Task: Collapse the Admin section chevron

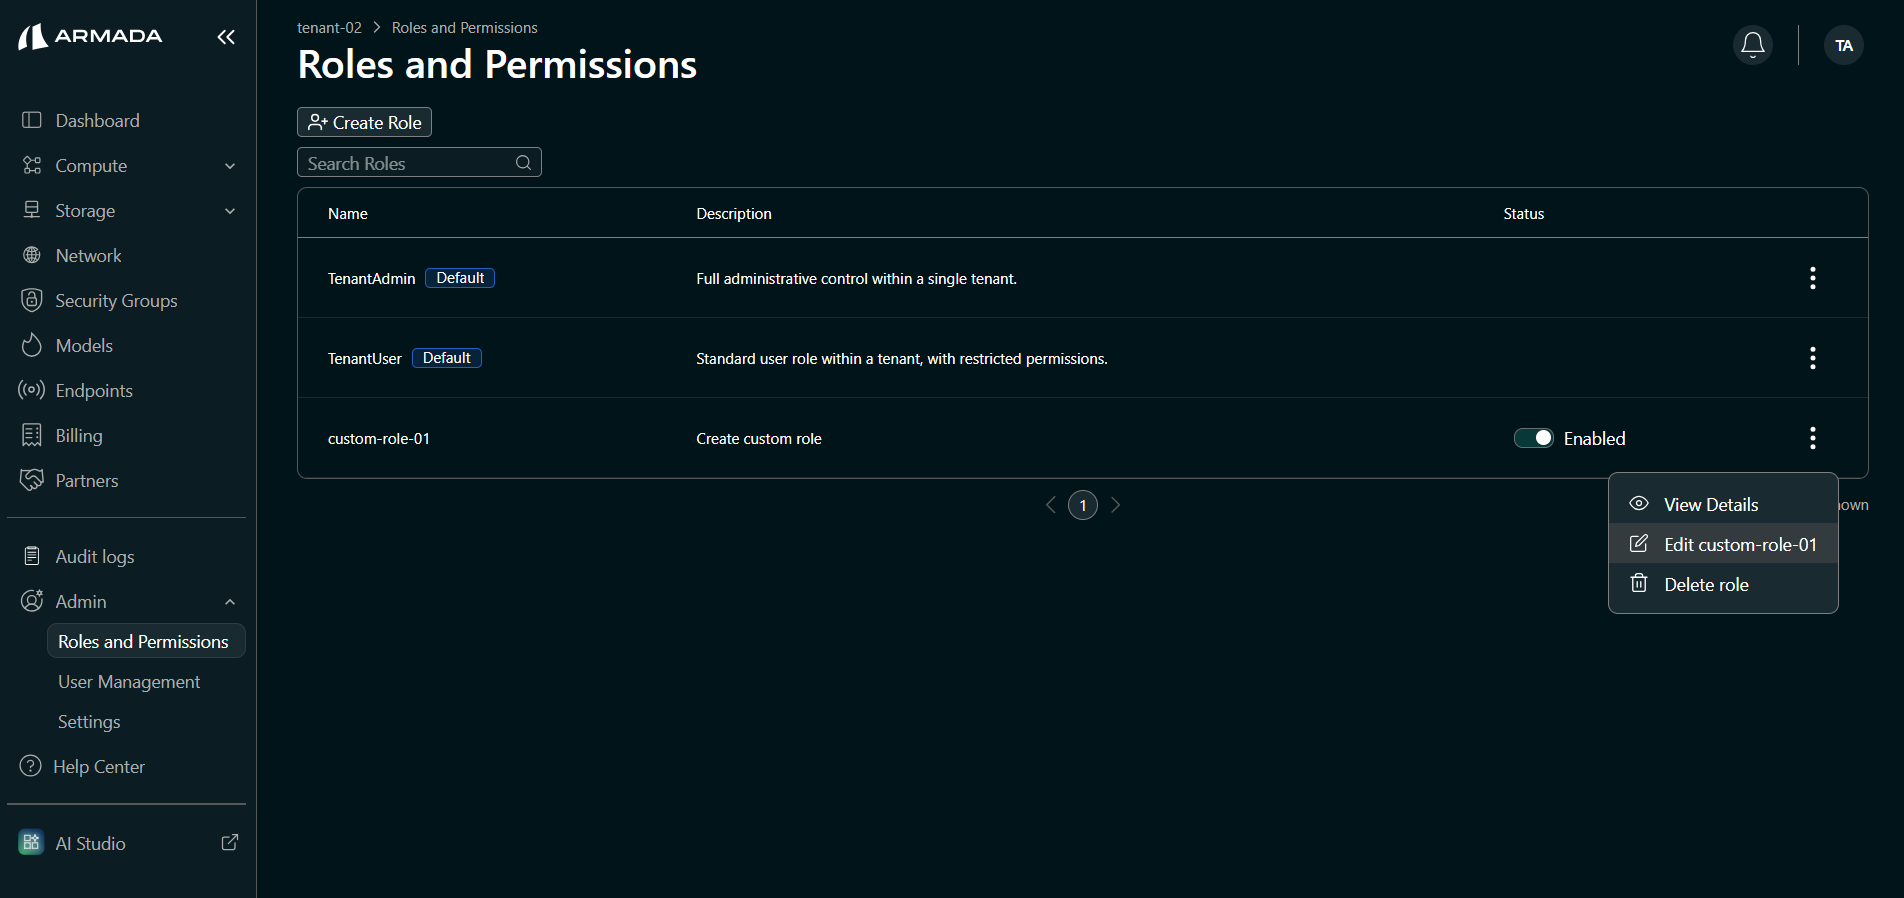Action: (230, 602)
